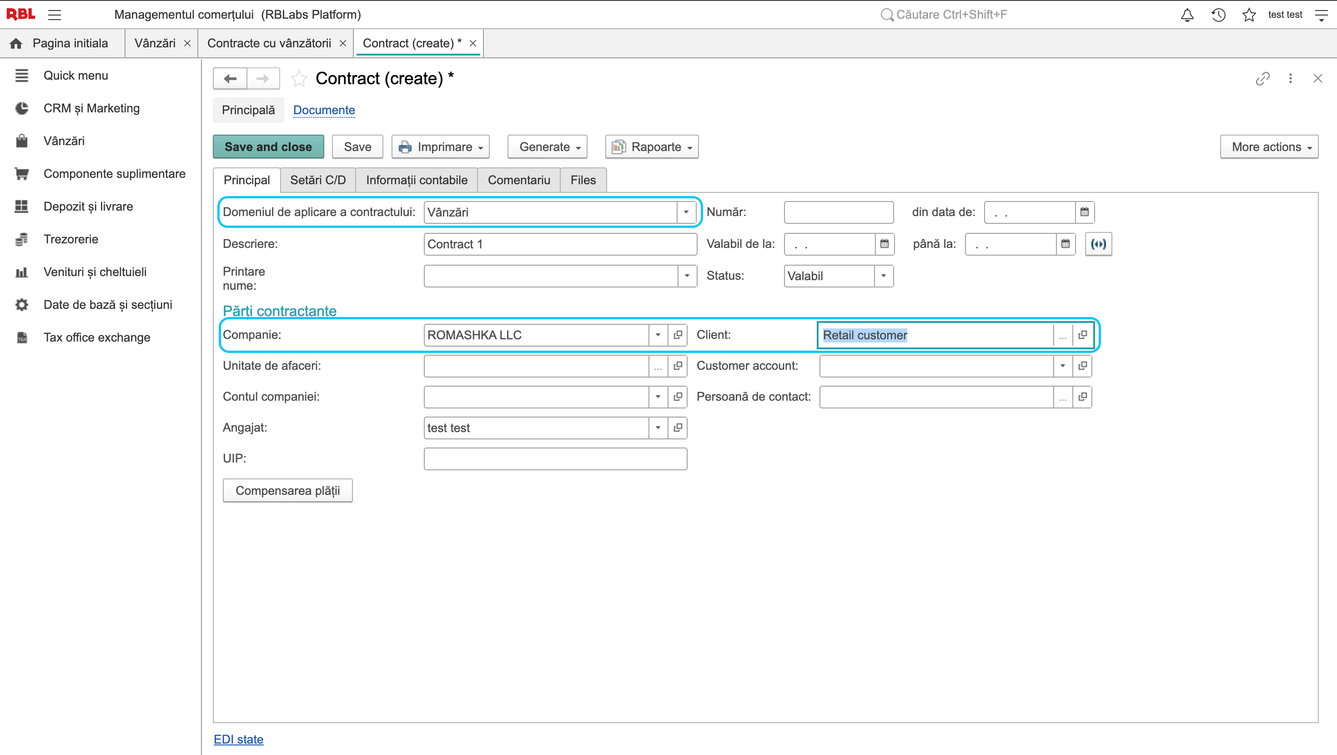The width and height of the screenshot is (1337, 755).
Task: Switch to the Setări C/D tab
Action: click(318, 180)
